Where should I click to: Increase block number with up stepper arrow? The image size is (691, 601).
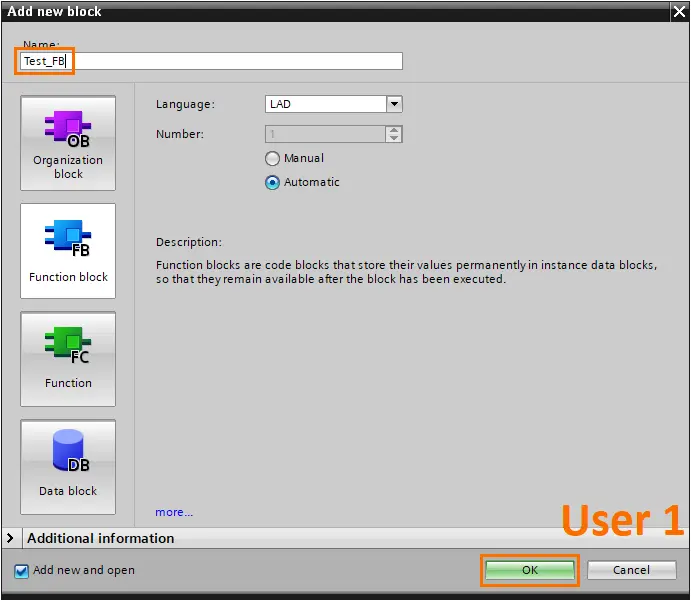[394, 130]
